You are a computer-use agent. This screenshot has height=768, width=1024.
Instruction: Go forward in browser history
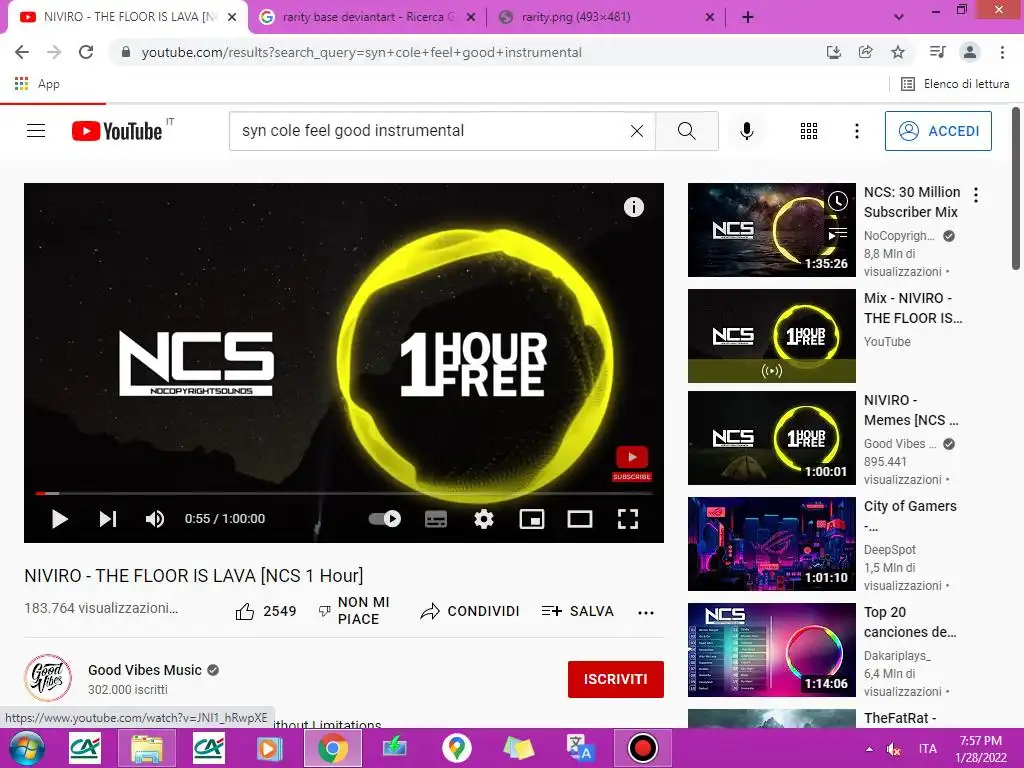click(x=54, y=52)
